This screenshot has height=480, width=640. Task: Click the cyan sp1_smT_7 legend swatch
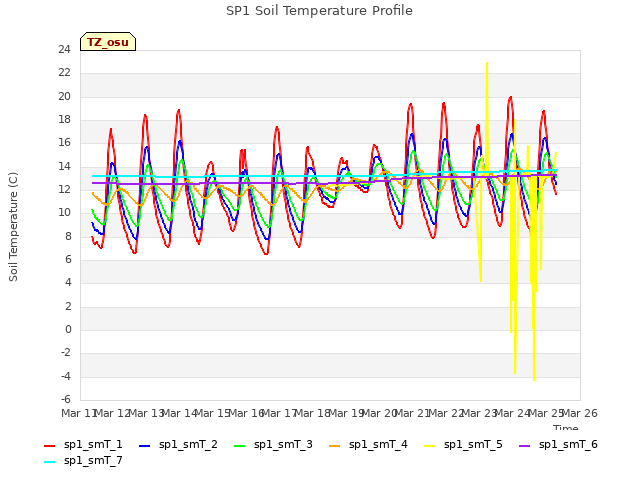point(49,462)
